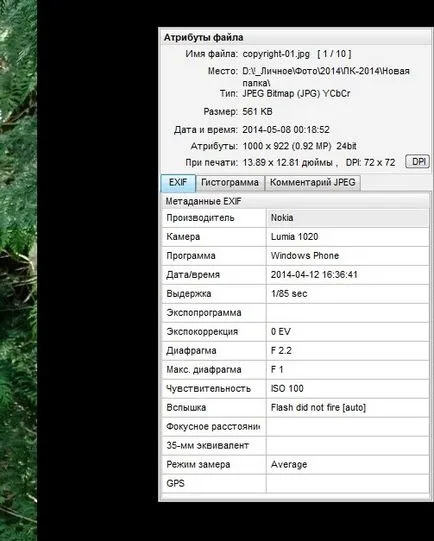
Task: Select the file name copyright-01.jpg
Action: [276, 54]
